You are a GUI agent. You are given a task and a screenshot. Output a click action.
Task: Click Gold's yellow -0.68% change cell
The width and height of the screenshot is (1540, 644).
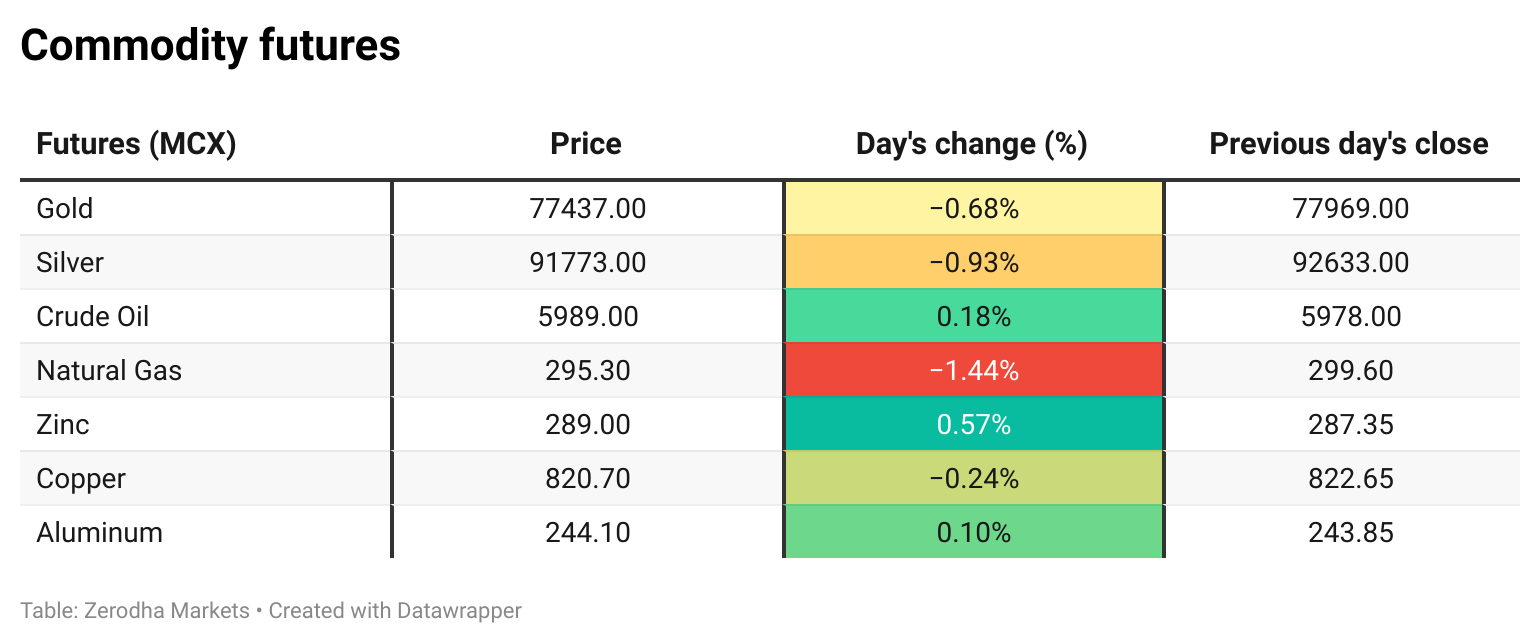tap(974, 208)
